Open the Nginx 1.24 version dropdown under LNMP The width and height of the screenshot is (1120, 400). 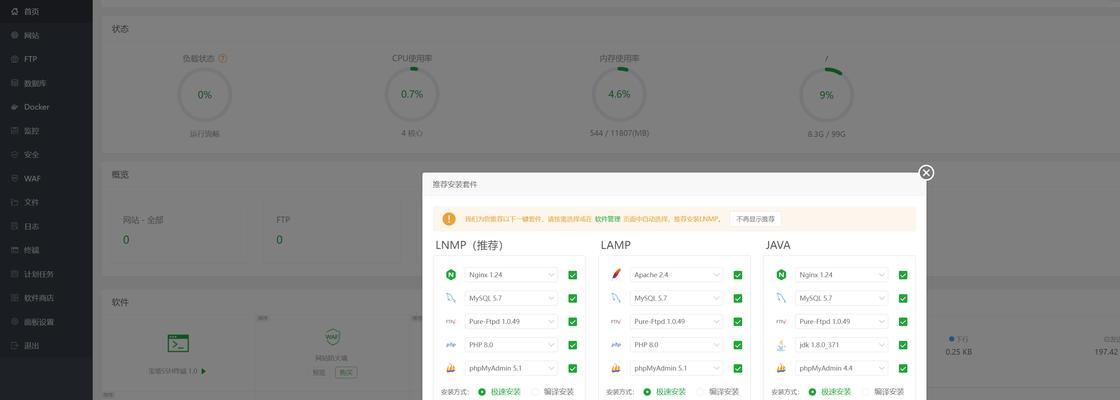[511, 275]
